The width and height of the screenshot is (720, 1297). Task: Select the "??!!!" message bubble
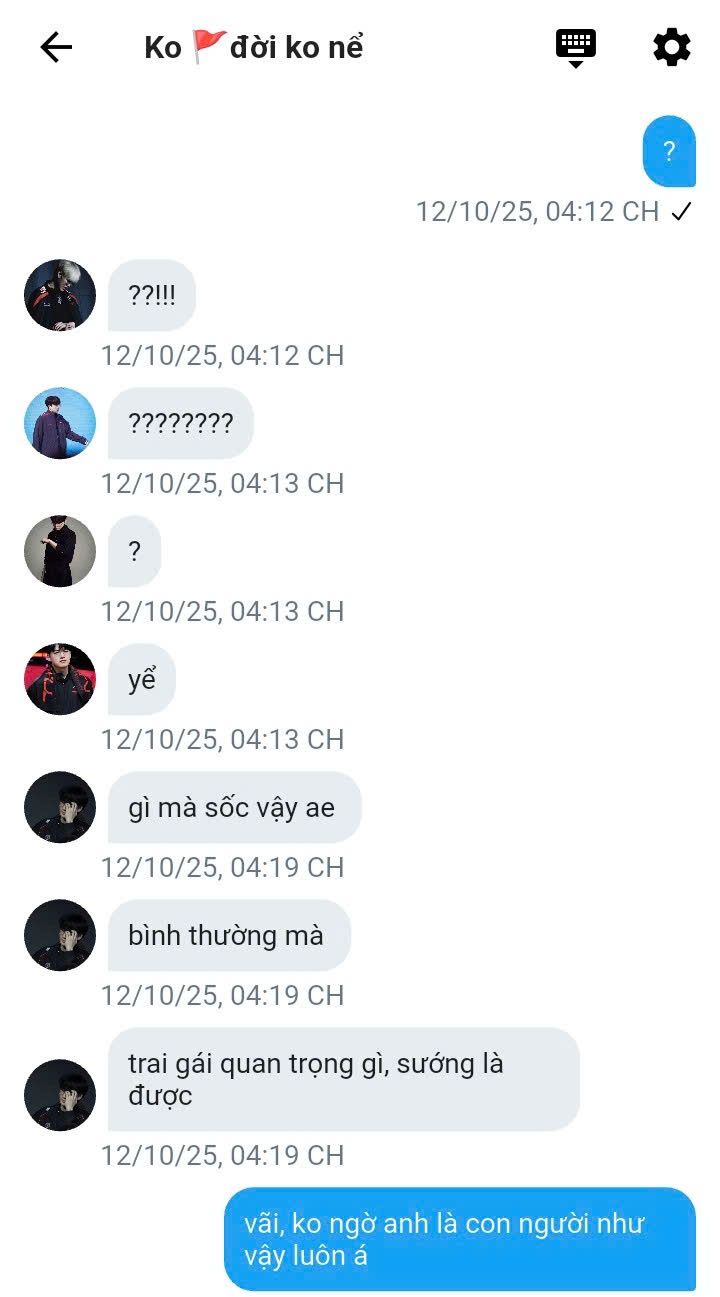[x=152, y=295]
